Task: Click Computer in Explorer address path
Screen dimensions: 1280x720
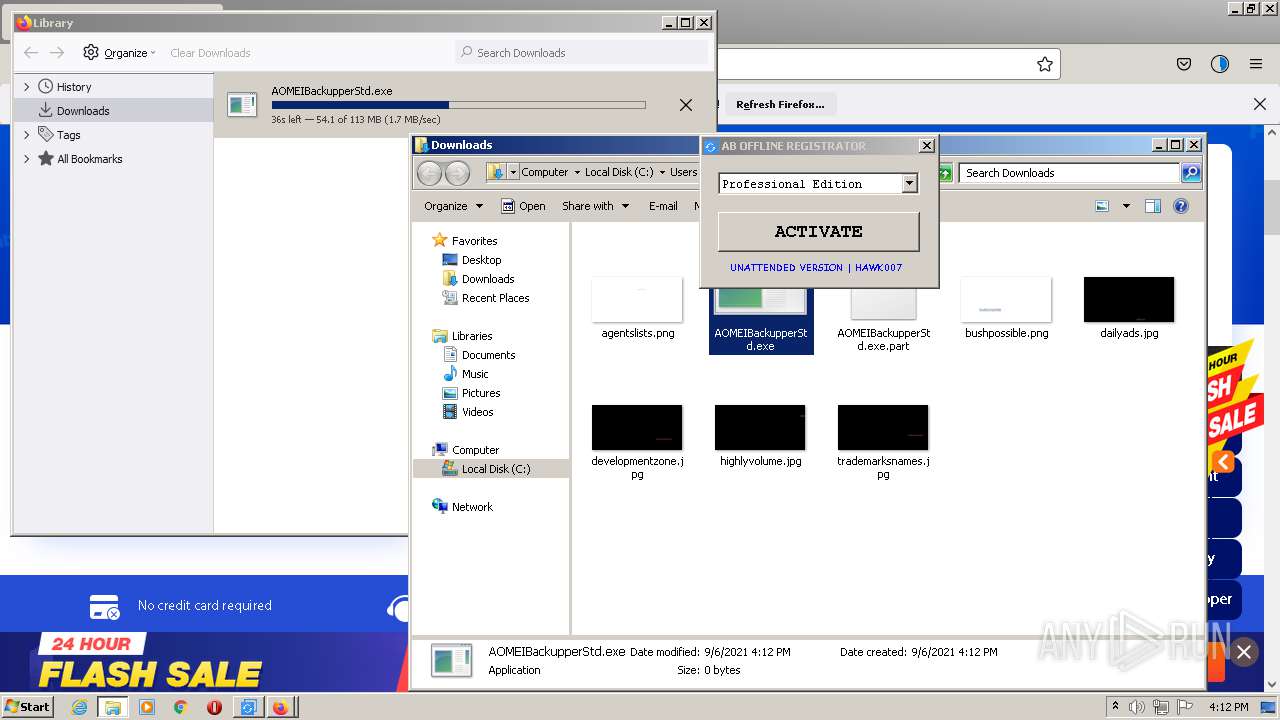Action: 544,172
